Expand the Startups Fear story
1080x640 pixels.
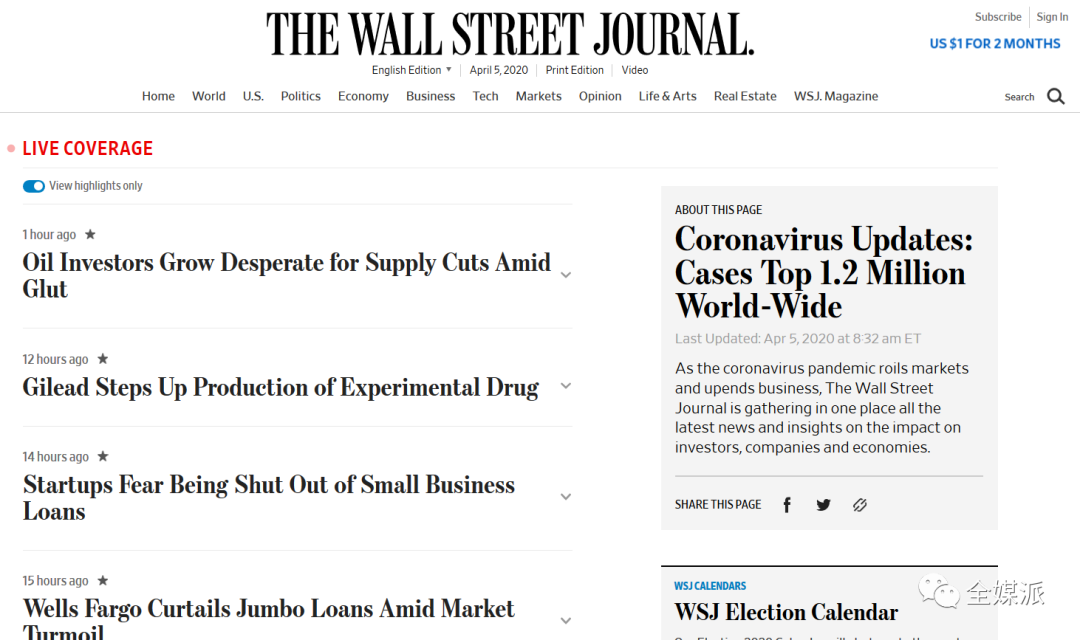tap(565, 497)
